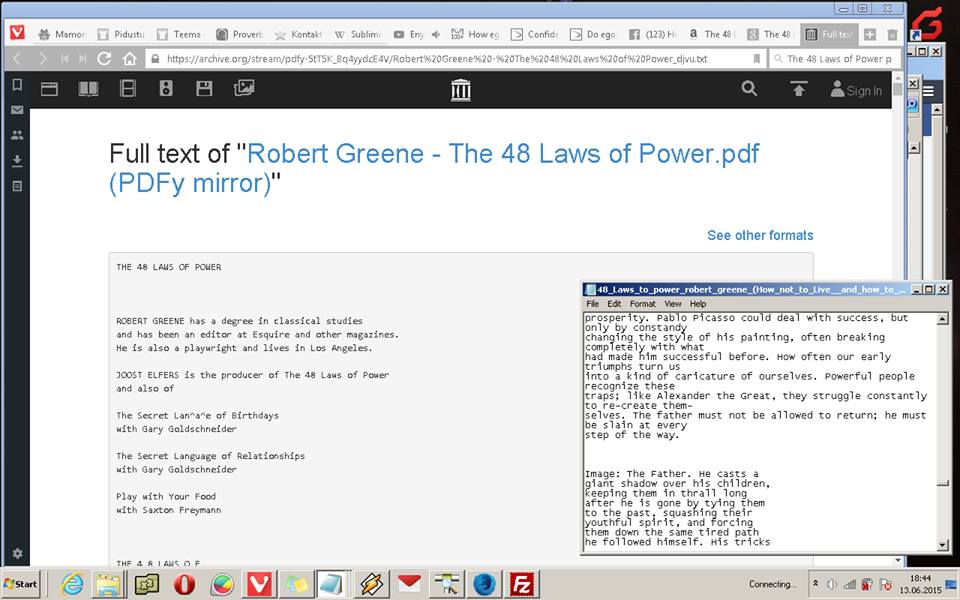Open the Internet Archive Images icon
The image size is (960, 600).
tap(244, 88)
